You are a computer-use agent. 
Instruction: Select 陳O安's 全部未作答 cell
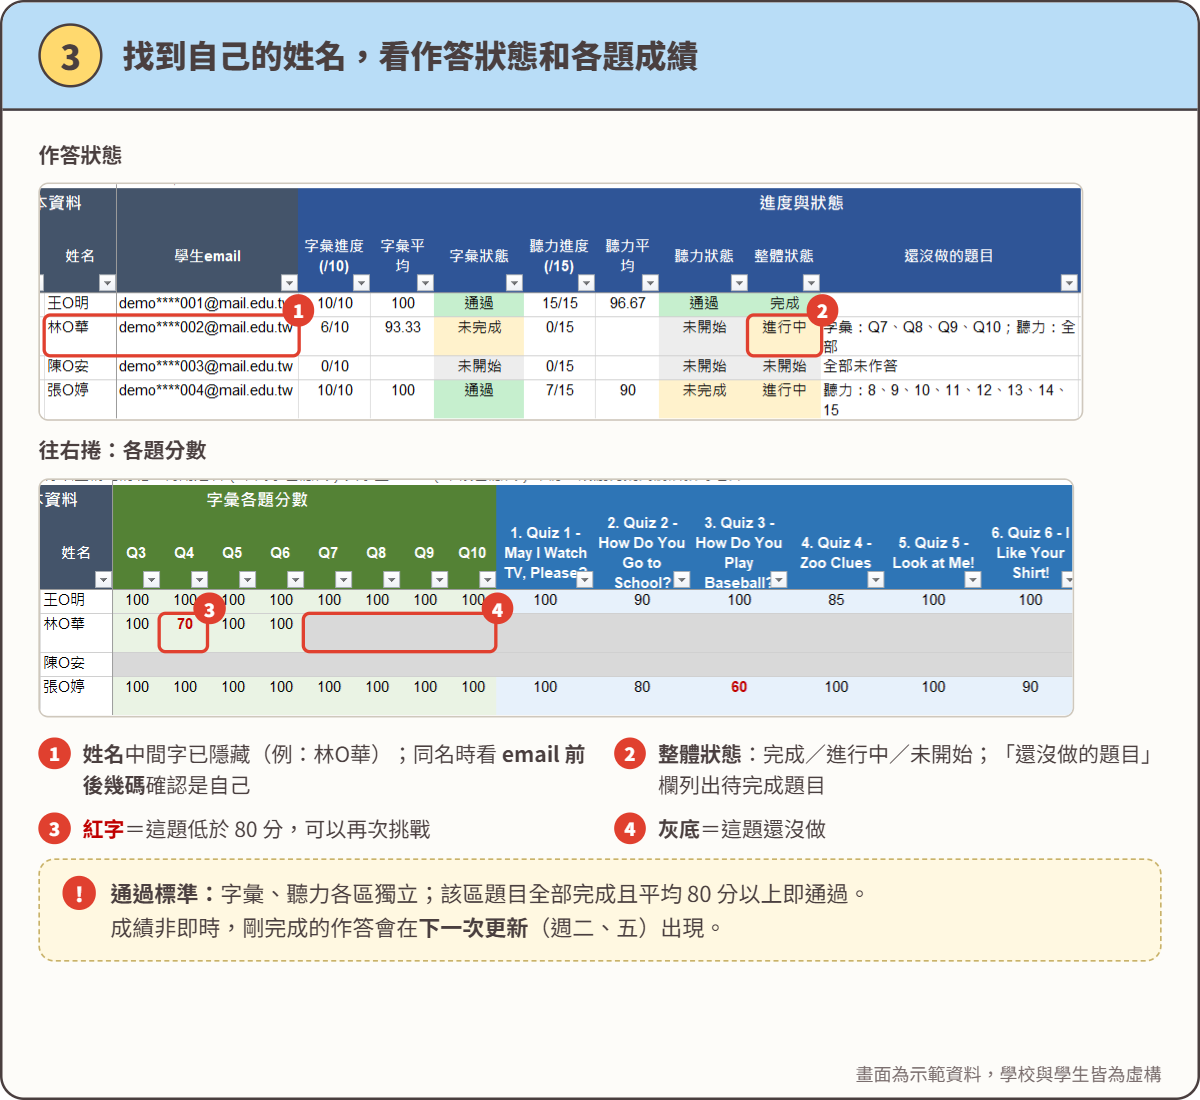pyautogui.click(x=951, y=366)
